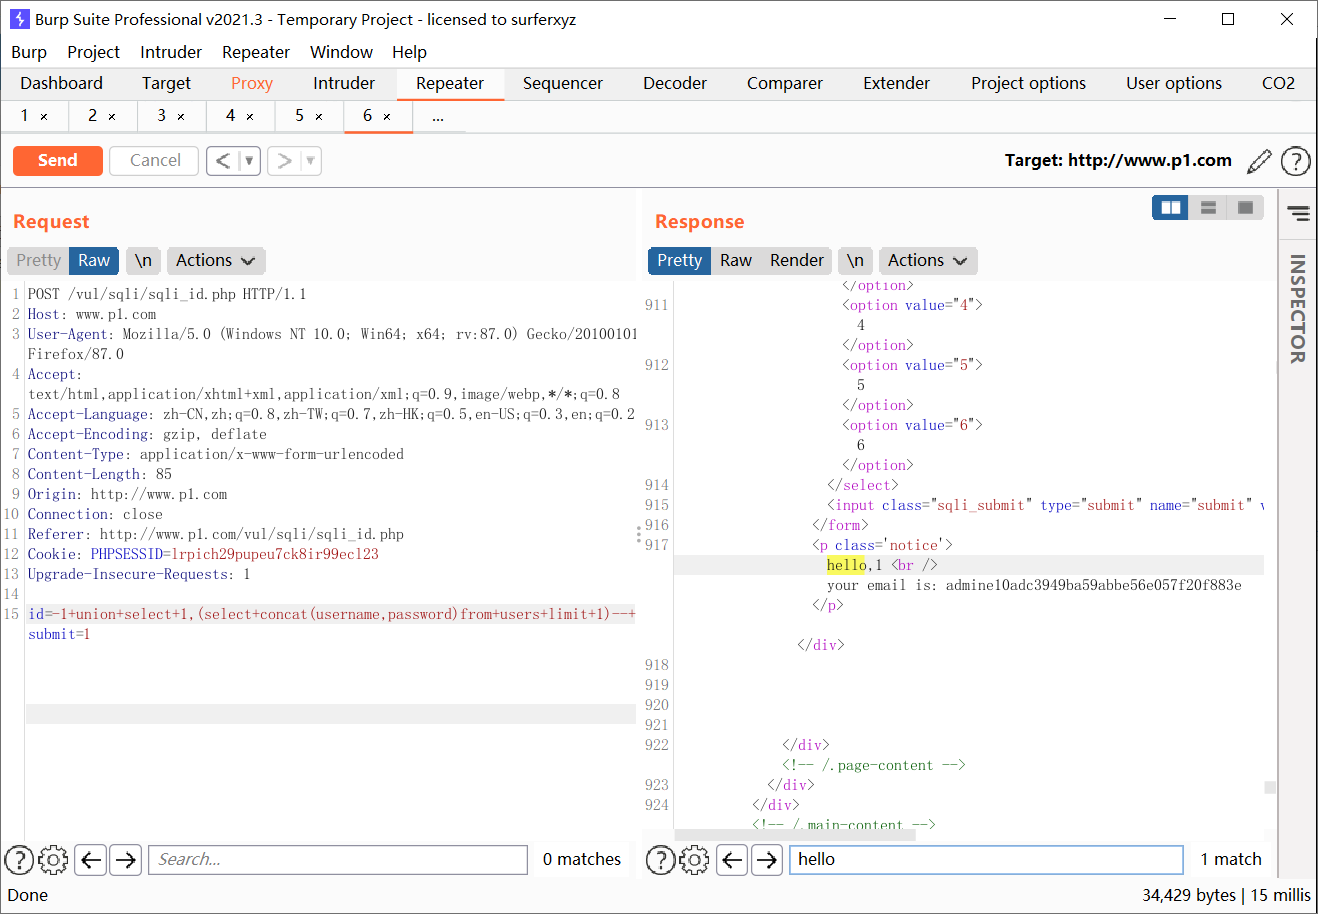Viewport: 1318px width, 914px height.
Task: Open the Repeater menu
Action: click(x=256, y=52)
